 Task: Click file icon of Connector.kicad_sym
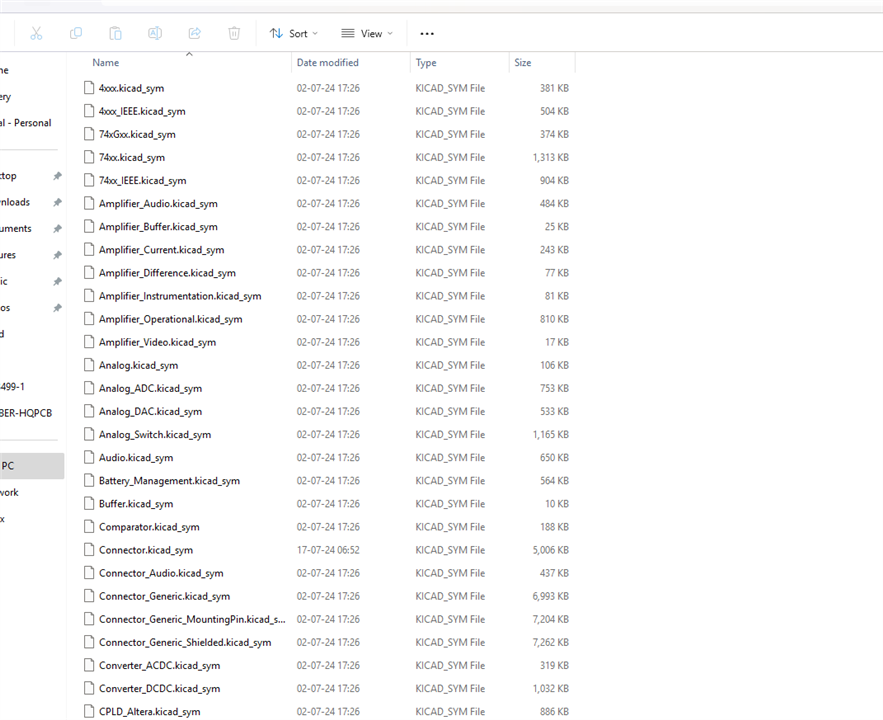(88, 550)
